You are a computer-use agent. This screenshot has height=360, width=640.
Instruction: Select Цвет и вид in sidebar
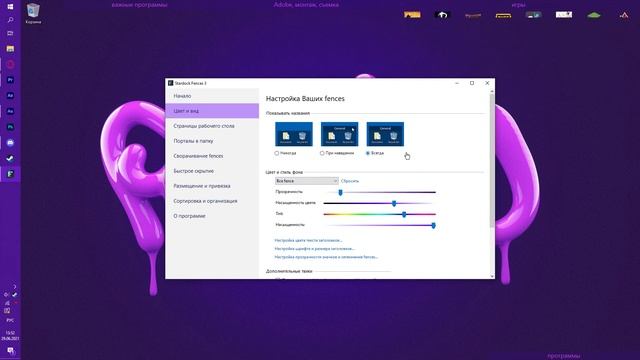[212, 111]
